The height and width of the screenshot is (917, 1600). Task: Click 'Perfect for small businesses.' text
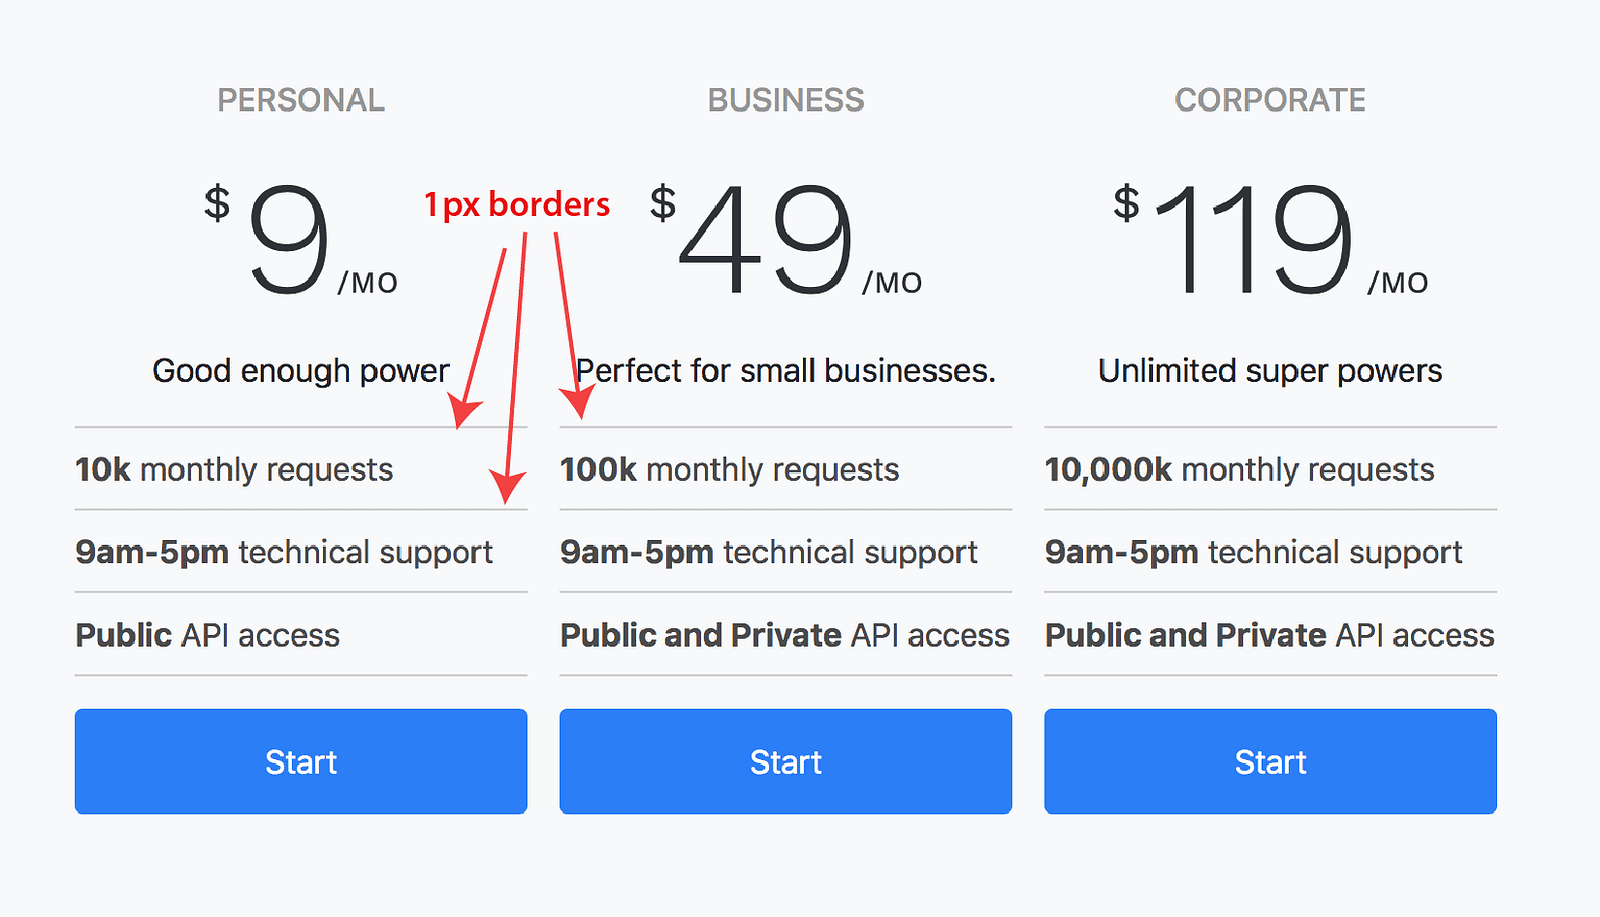[786, 371]
